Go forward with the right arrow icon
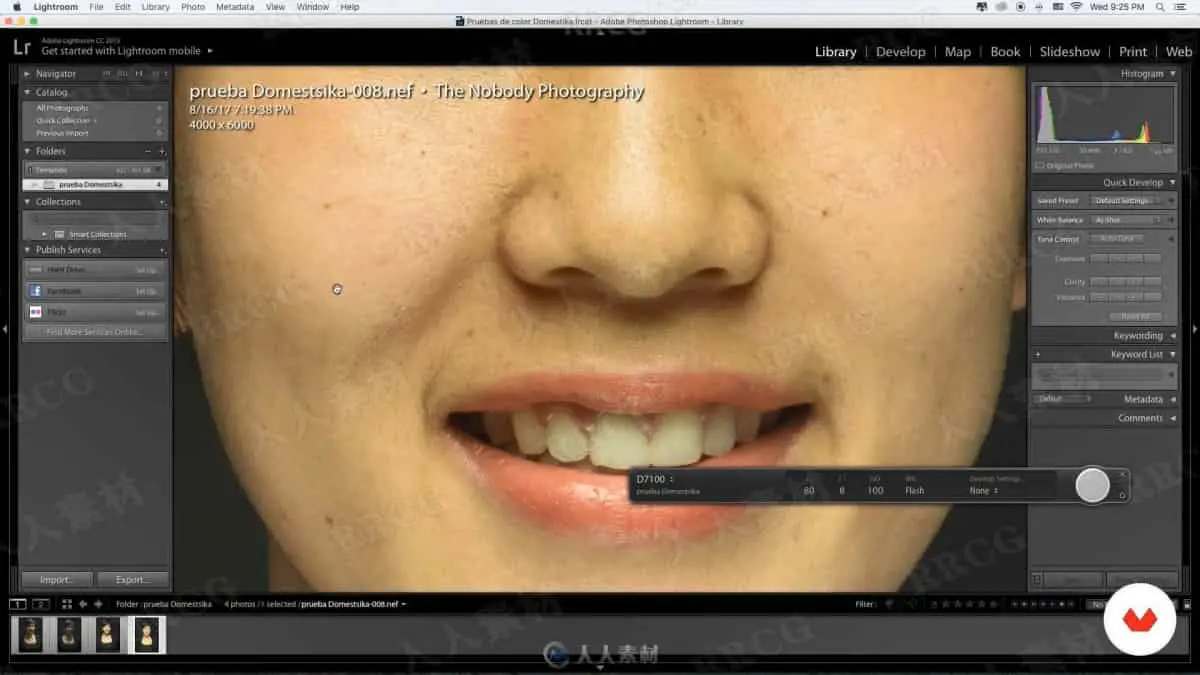Viewport: 1200px width, 675px height. coord(98,604)
